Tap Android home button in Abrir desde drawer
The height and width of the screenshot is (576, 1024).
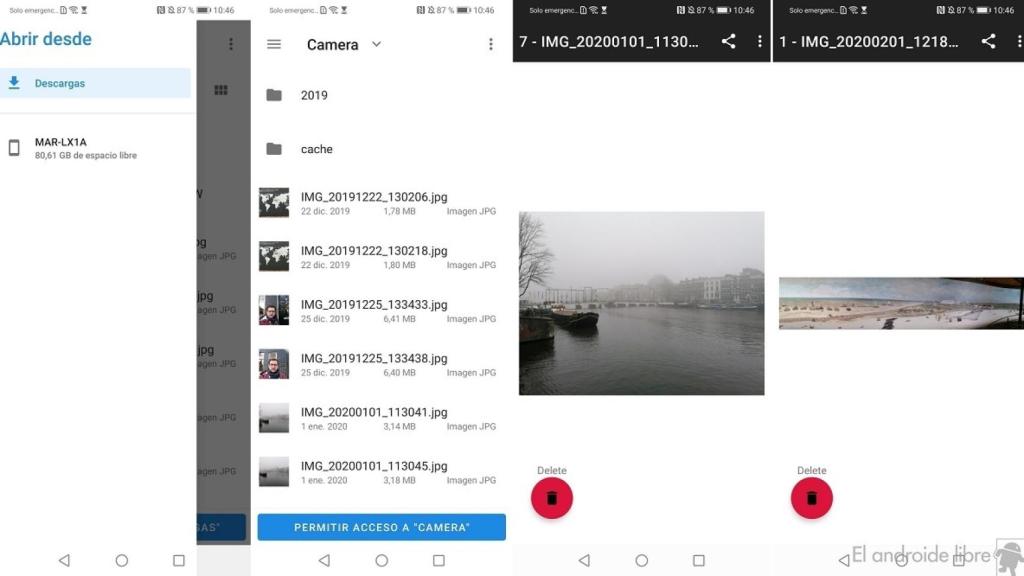pos(121,561)
